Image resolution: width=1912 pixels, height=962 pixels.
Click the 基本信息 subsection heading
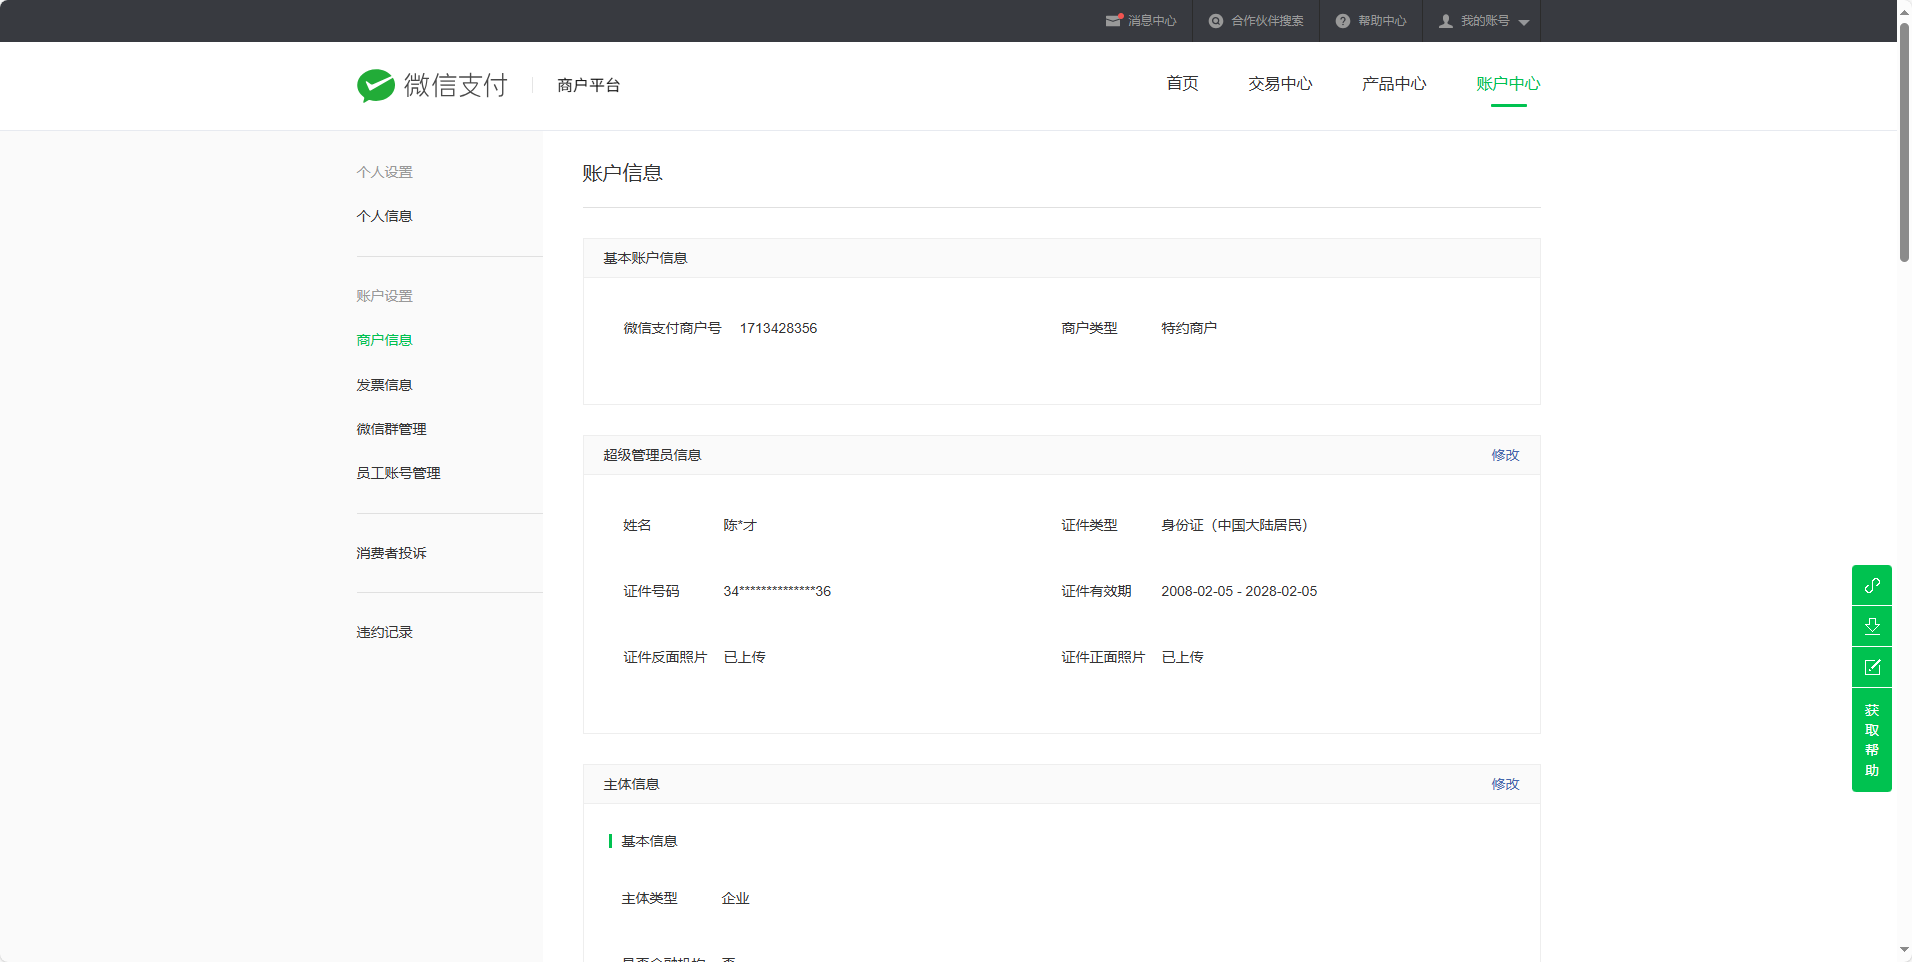pyautogui.click(x=649, y=841)
